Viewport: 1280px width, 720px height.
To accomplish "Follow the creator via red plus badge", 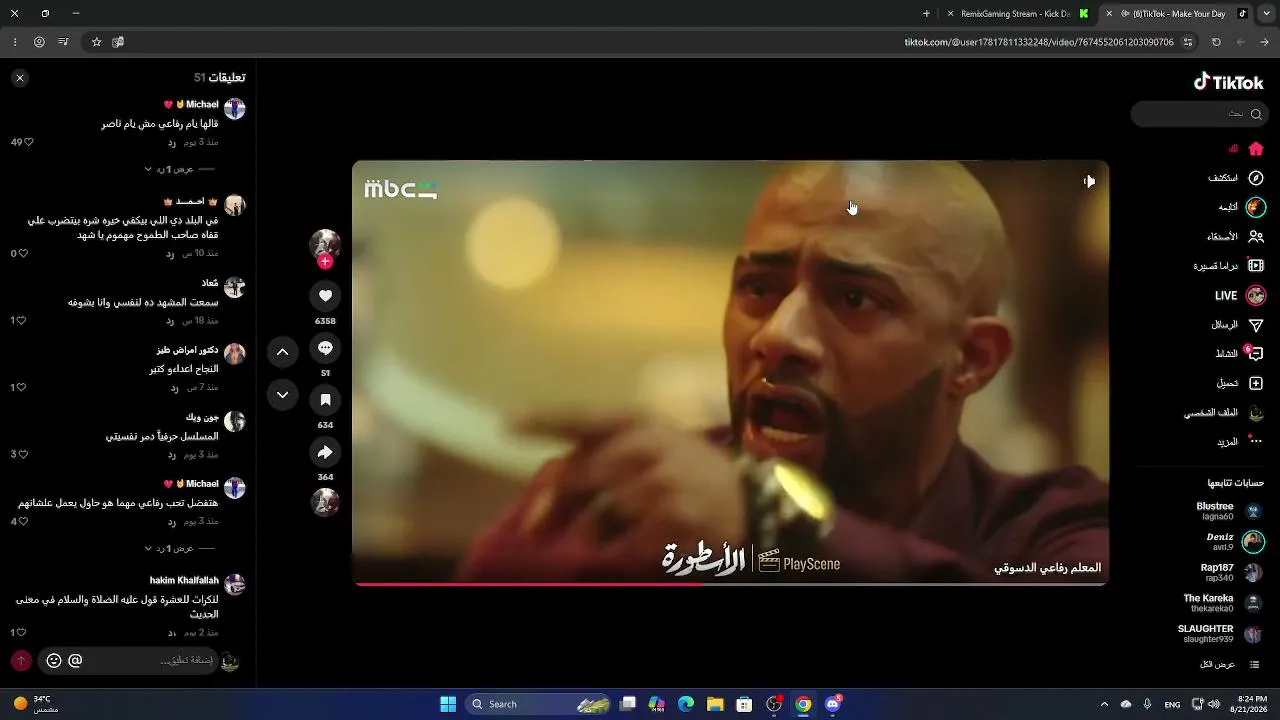I will pyautogui.click(x=325, y=262).
